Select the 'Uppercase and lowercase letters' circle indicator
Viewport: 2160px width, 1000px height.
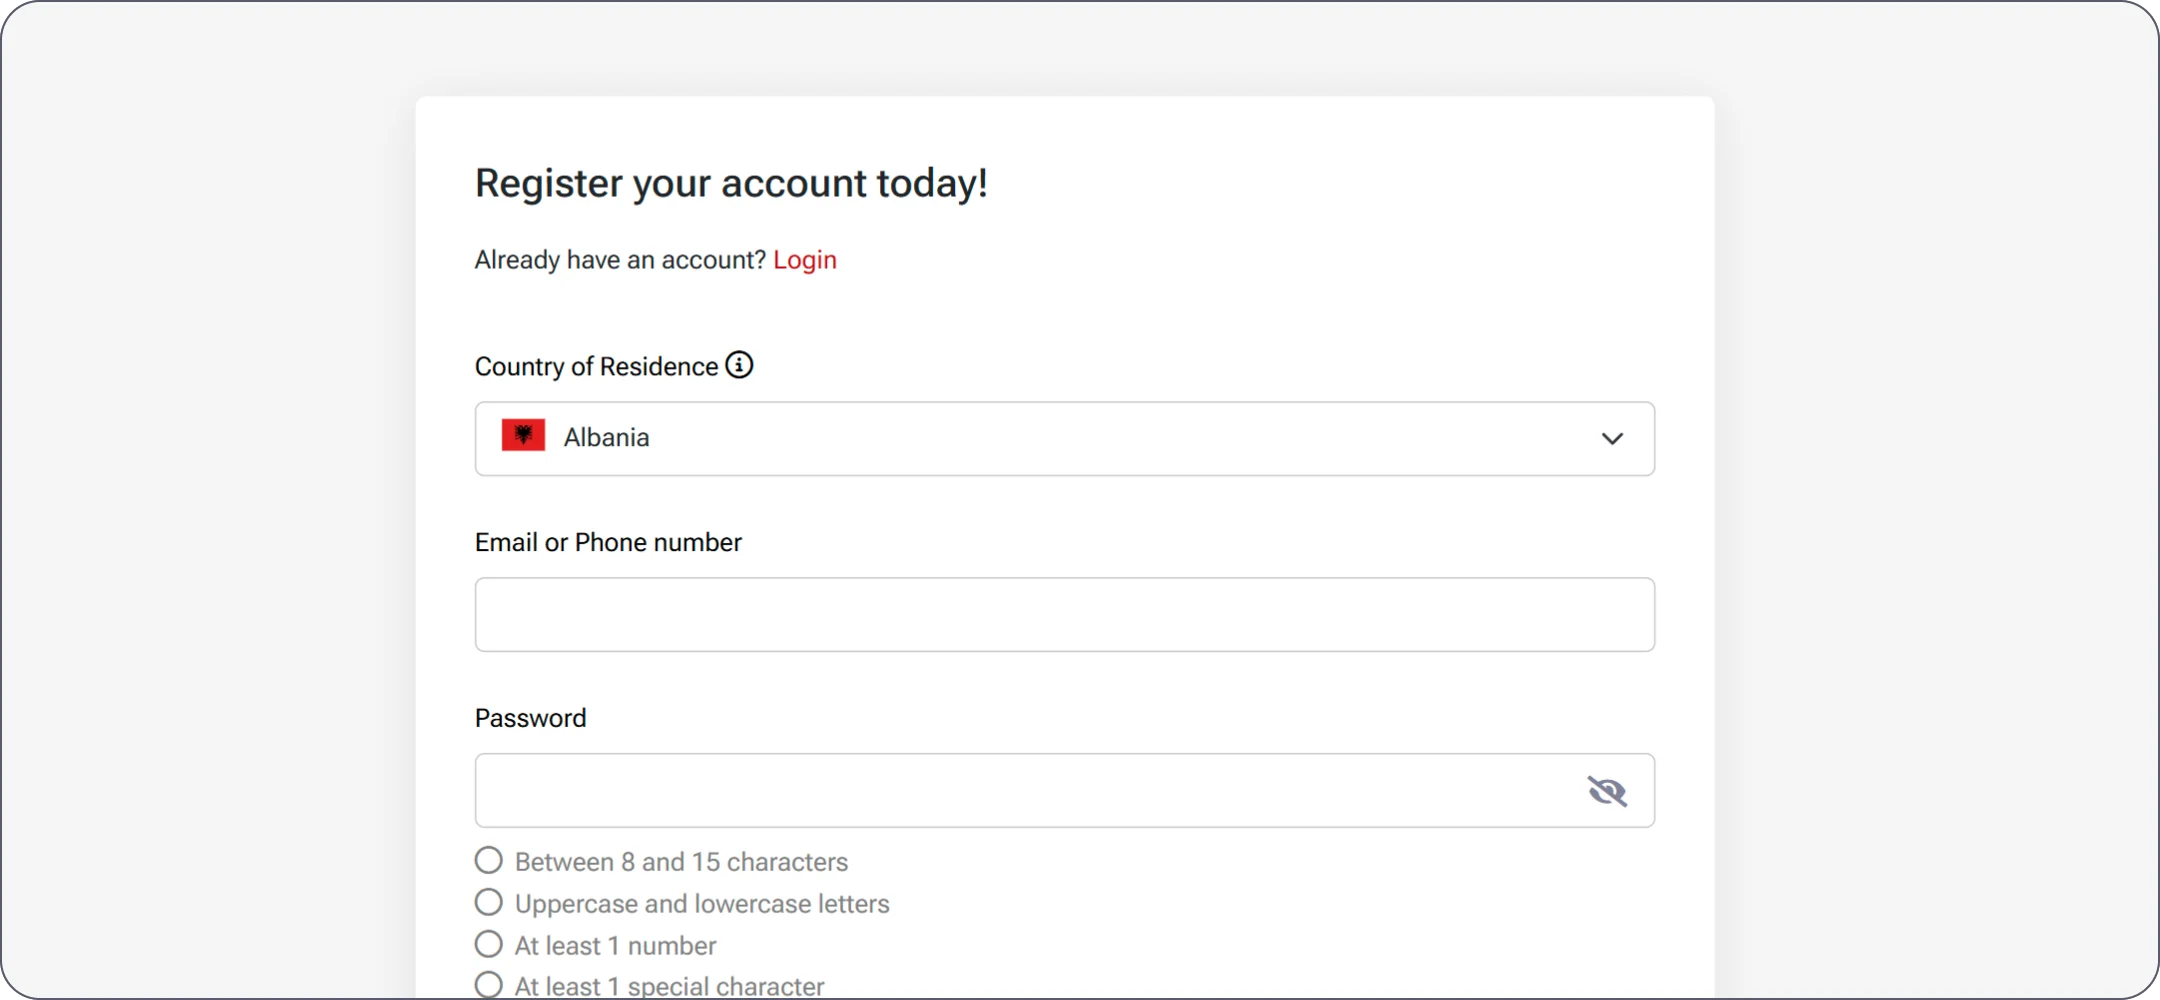[489, 902]
